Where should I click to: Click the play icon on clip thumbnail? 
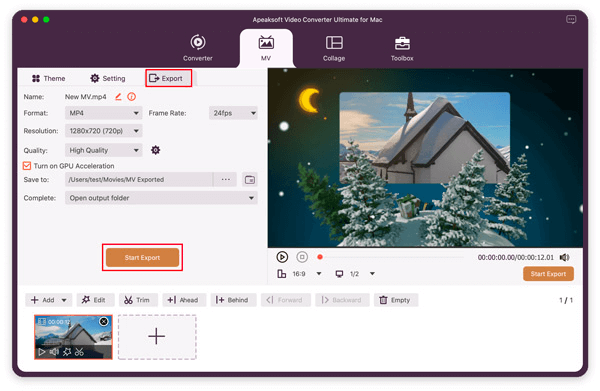[41, 352]
